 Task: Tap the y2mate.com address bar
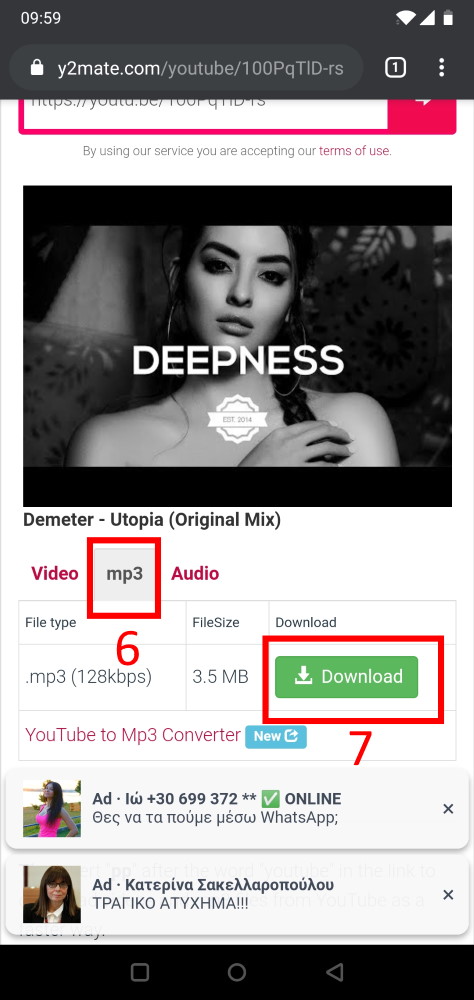tap(186, 68)
